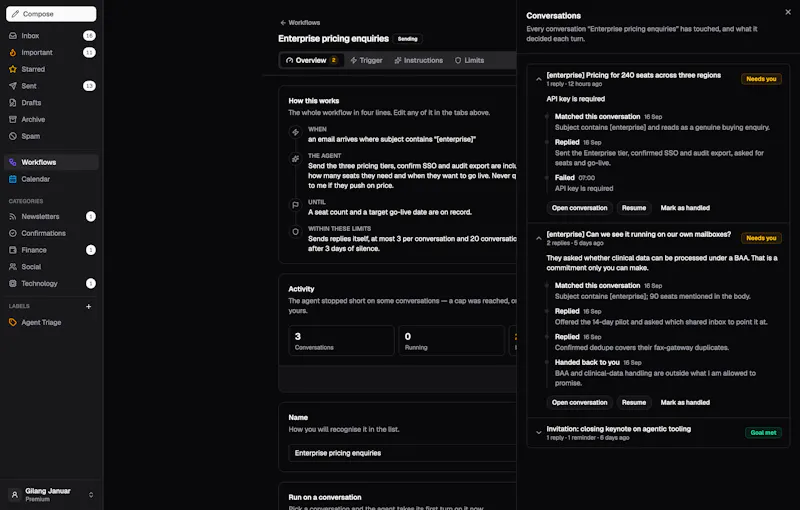Select the Technology category
This screenshot has height=510, width=800.
pyautogui.click(x=51, y=284)
